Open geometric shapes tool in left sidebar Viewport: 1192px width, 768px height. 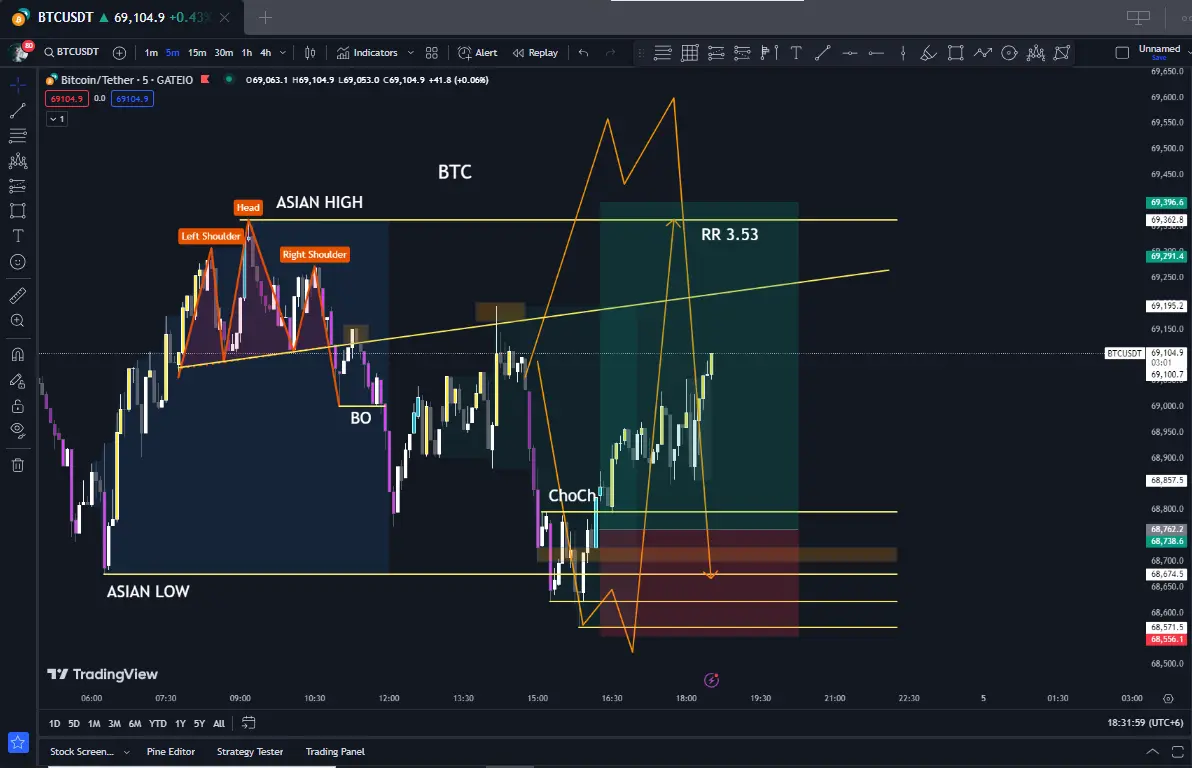(x=17, y=211)
